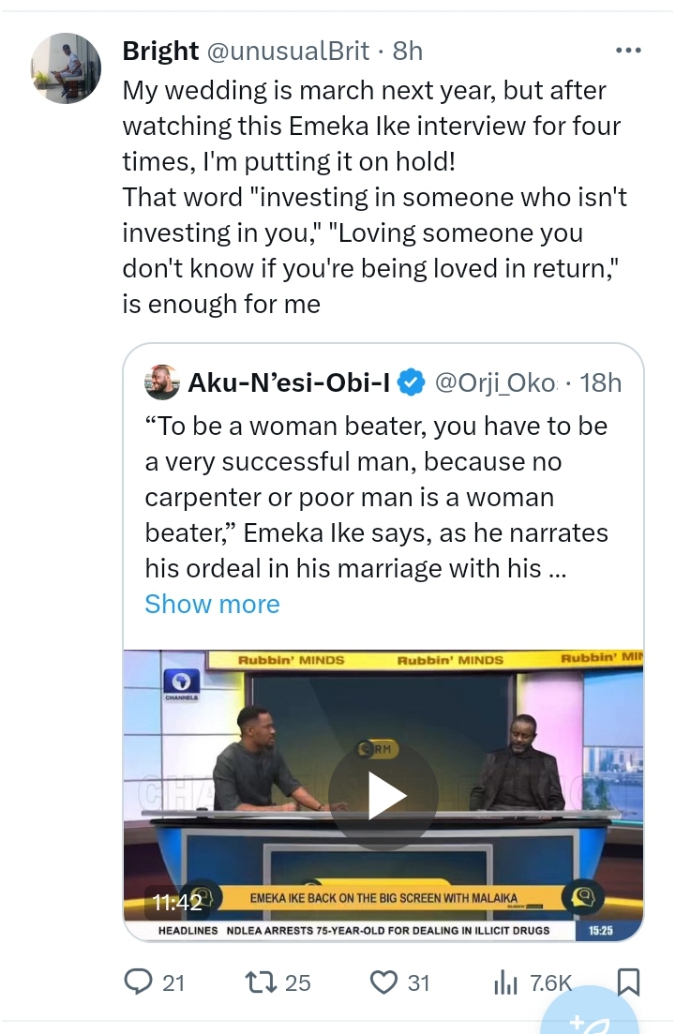This screenshot has width=675, height=1034.
Task: Open the @Orji_Oko handle link
Action: coord(493,381)
